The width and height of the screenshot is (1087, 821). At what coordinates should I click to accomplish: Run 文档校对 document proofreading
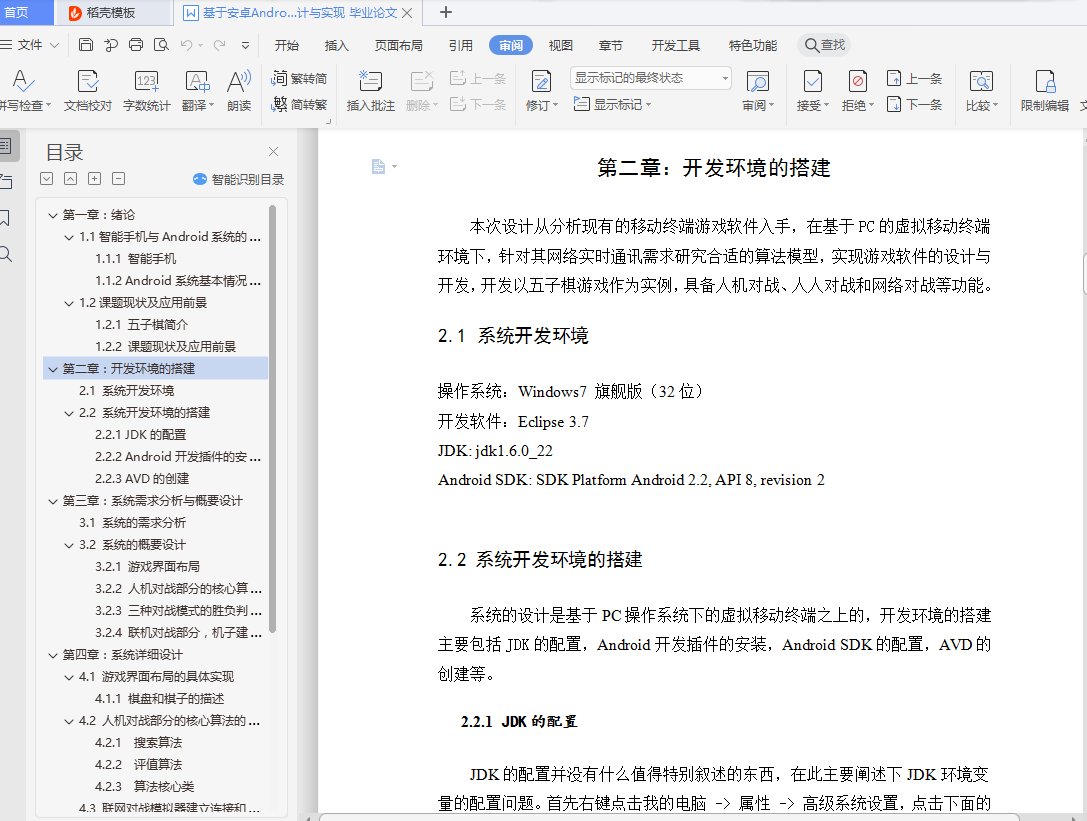click(87, 90)
